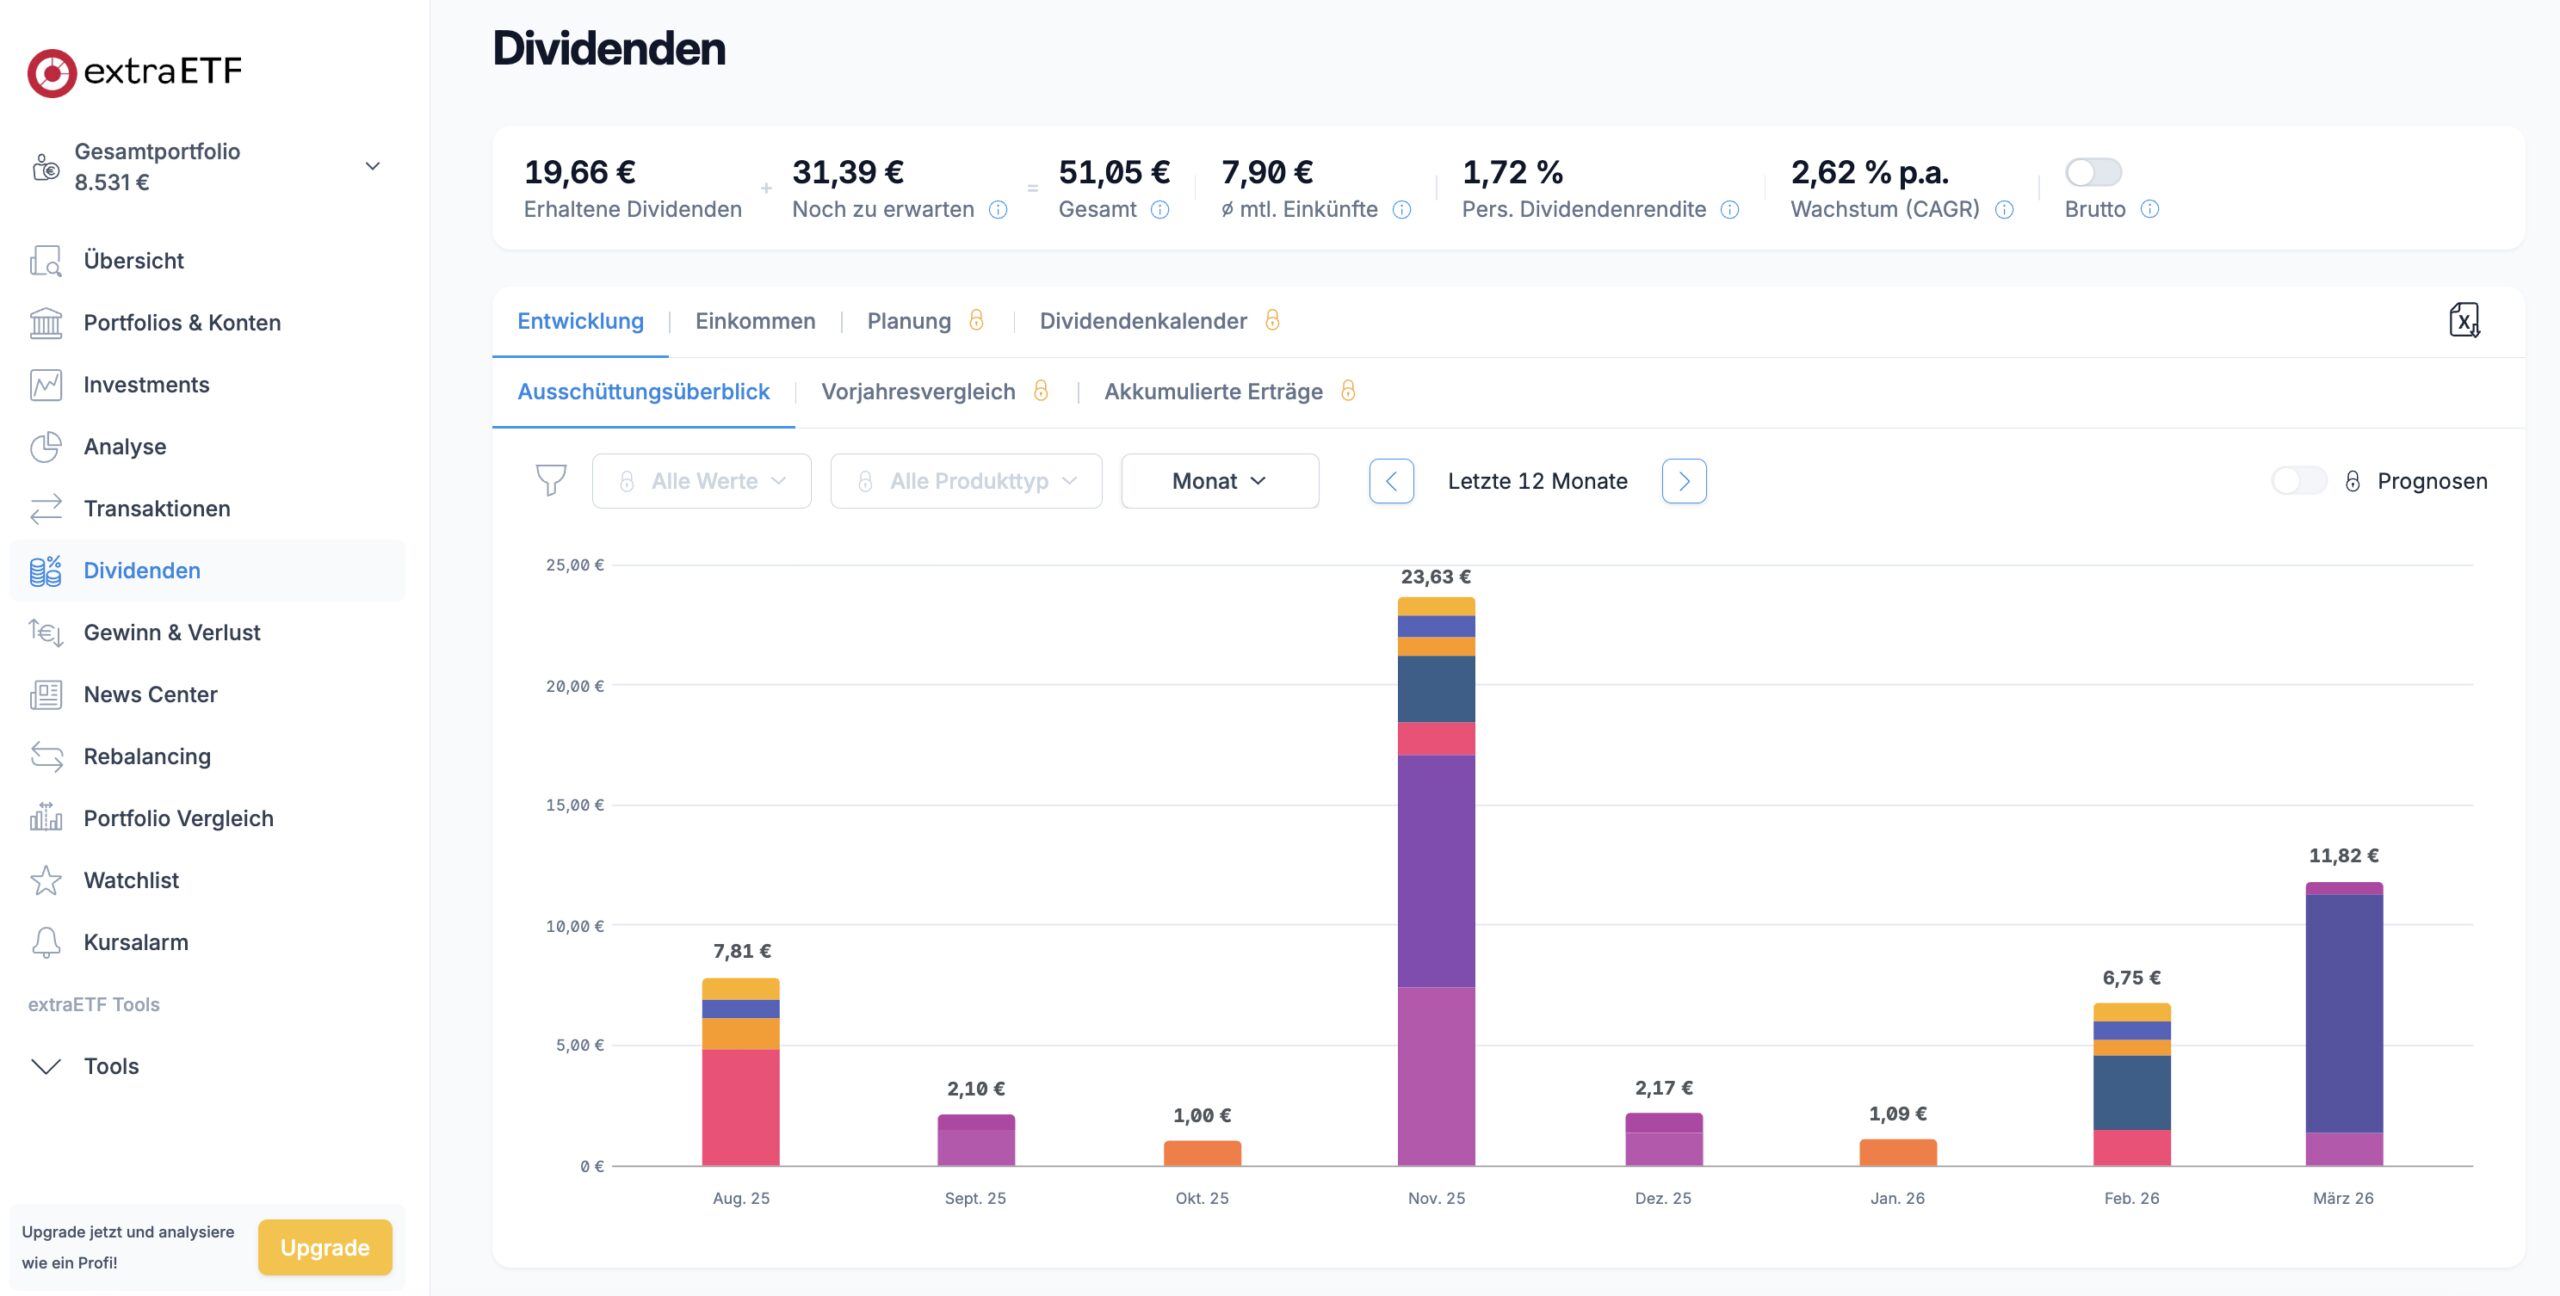Go to previous 12-month period
Viewport: 2560px width, 1296px height.
click(1391, 481)
